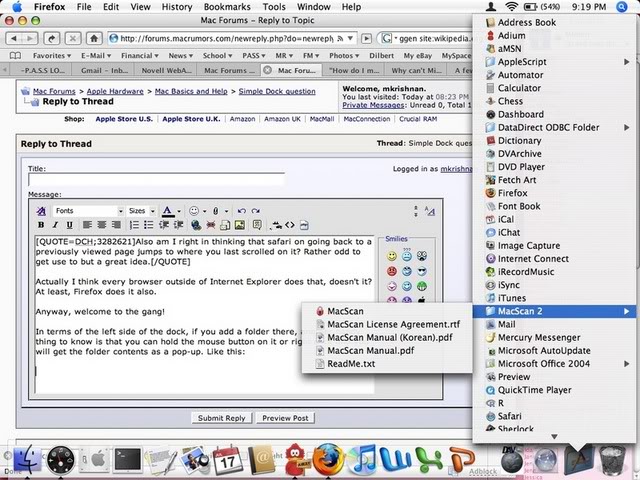The image size is (640, 480).
Task: Open Private Messages link
Action: [373, 105]
